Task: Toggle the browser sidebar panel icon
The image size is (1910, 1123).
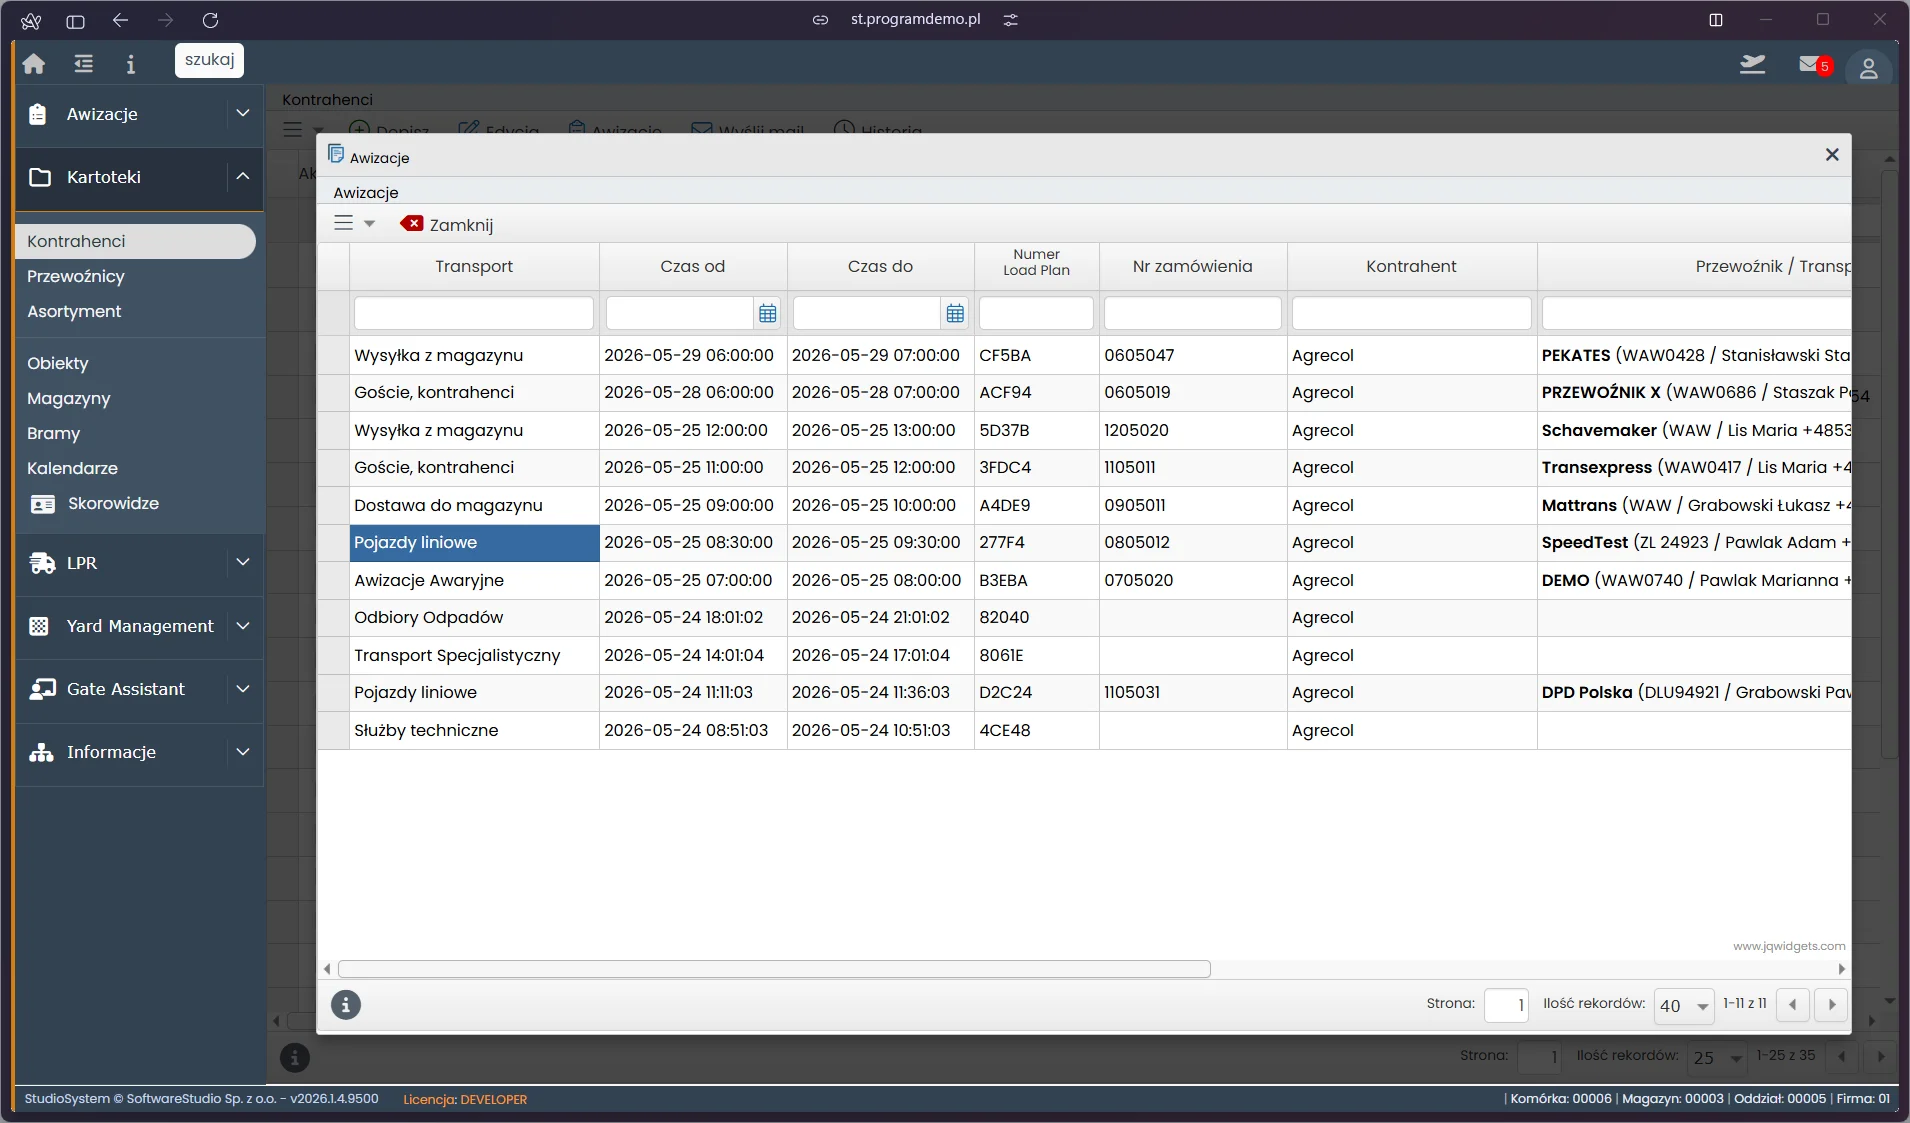Action: 75,20
